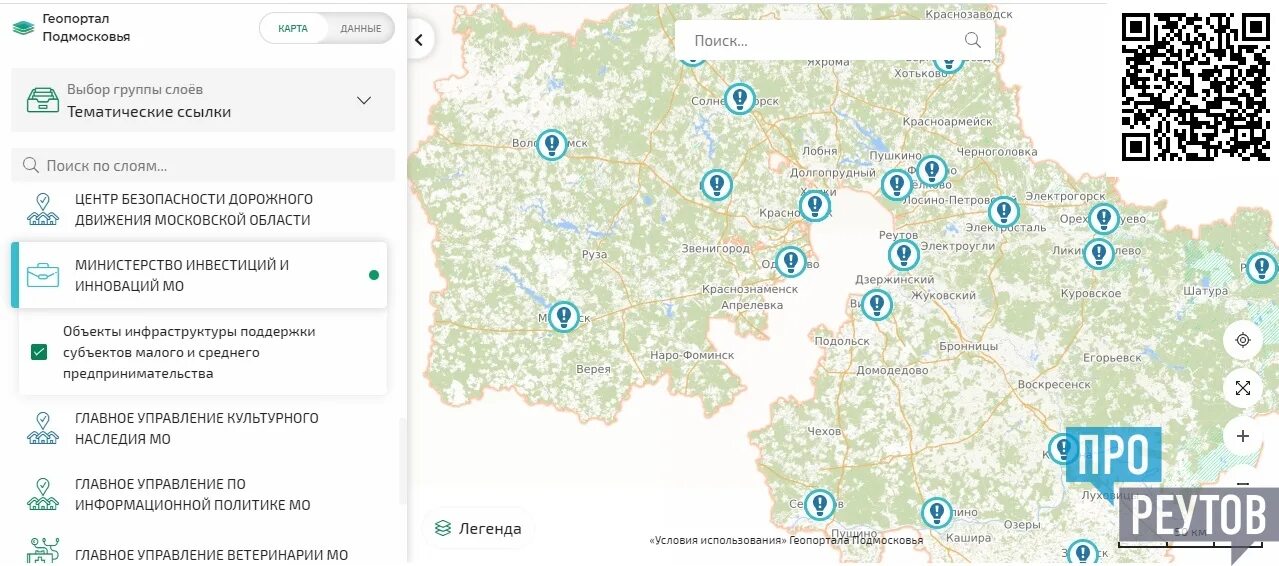Image resolution: width=1279 pixels, height=566 pixels.
Task: Click the Центр безопасности дорожного движения icon
Action: (x=42, y=210)
